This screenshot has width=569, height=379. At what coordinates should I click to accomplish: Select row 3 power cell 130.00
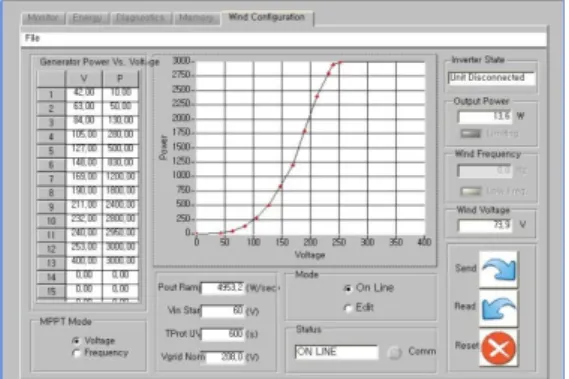[x=120, y=121]
